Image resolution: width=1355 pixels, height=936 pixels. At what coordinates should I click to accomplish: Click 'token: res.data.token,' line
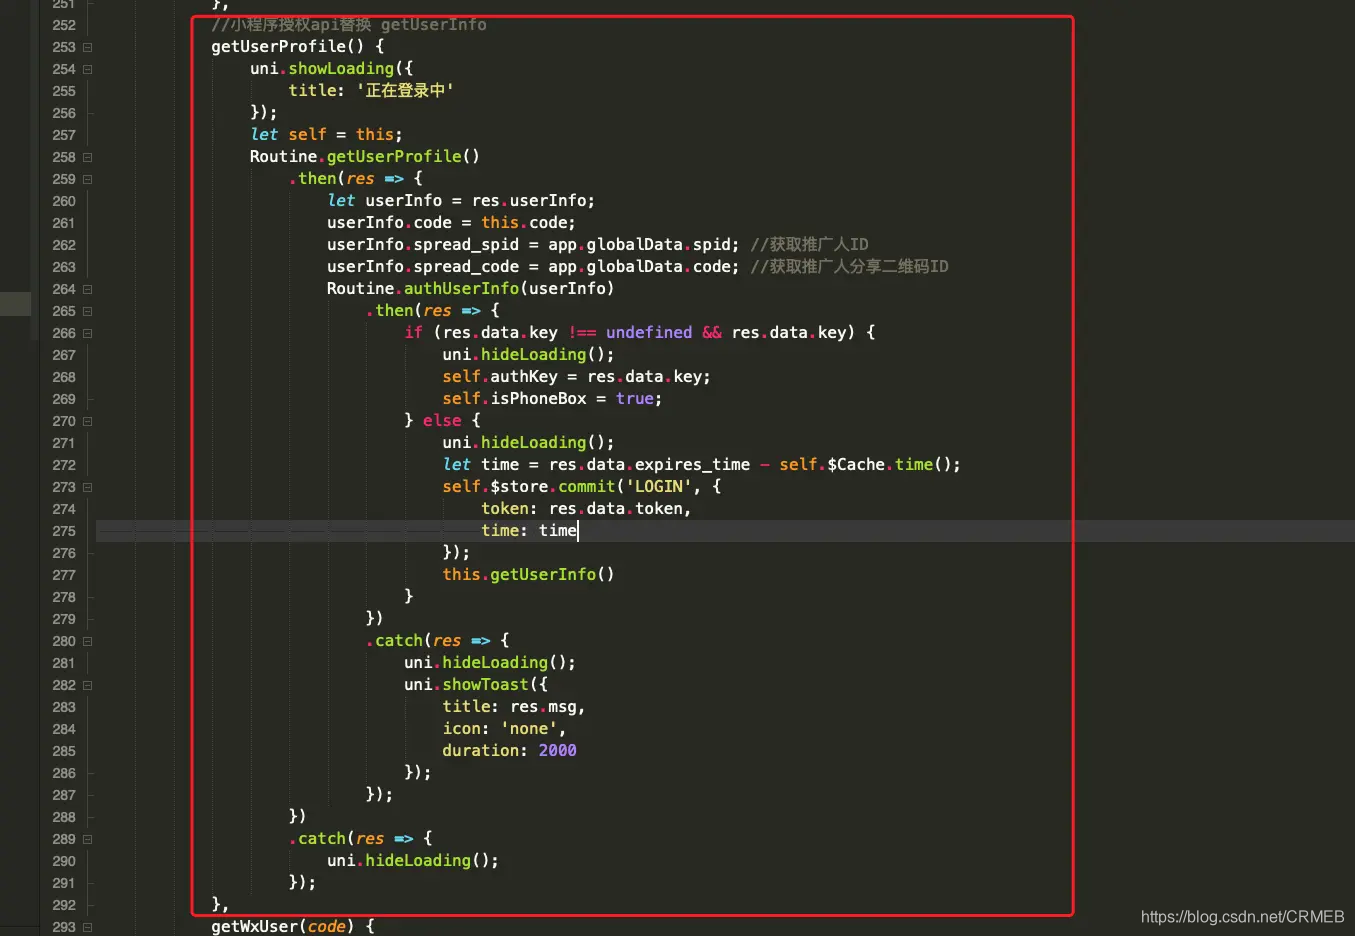pos(586,508)
